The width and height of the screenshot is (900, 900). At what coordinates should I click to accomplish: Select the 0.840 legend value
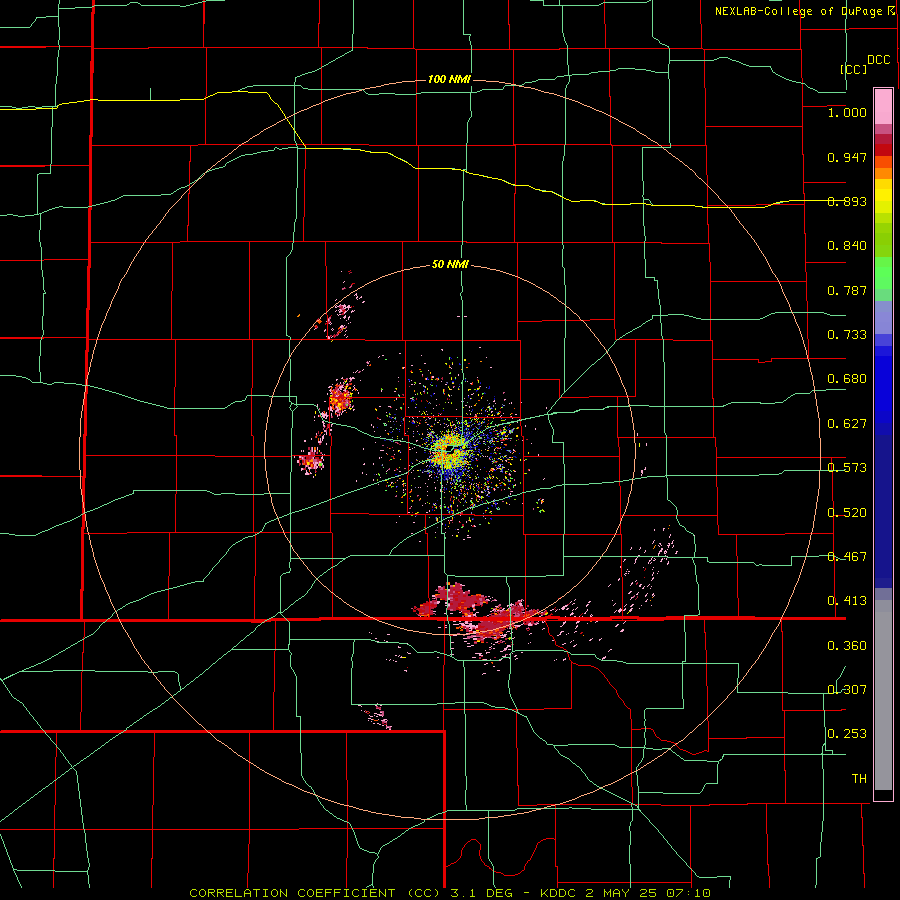coord(847,246)
